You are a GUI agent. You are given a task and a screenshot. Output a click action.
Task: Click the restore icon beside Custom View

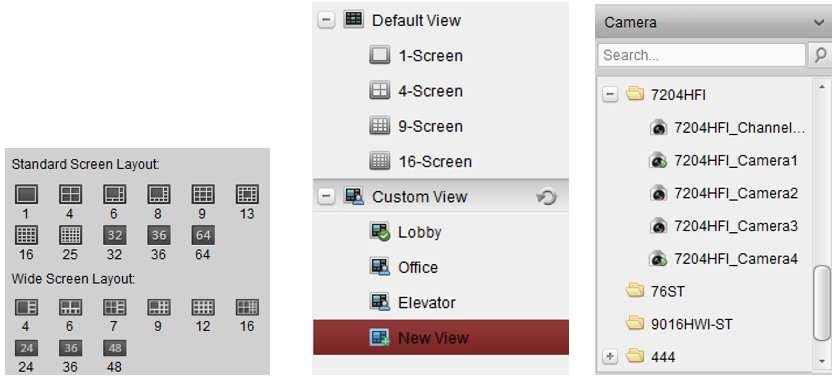[x=546, y=198]
